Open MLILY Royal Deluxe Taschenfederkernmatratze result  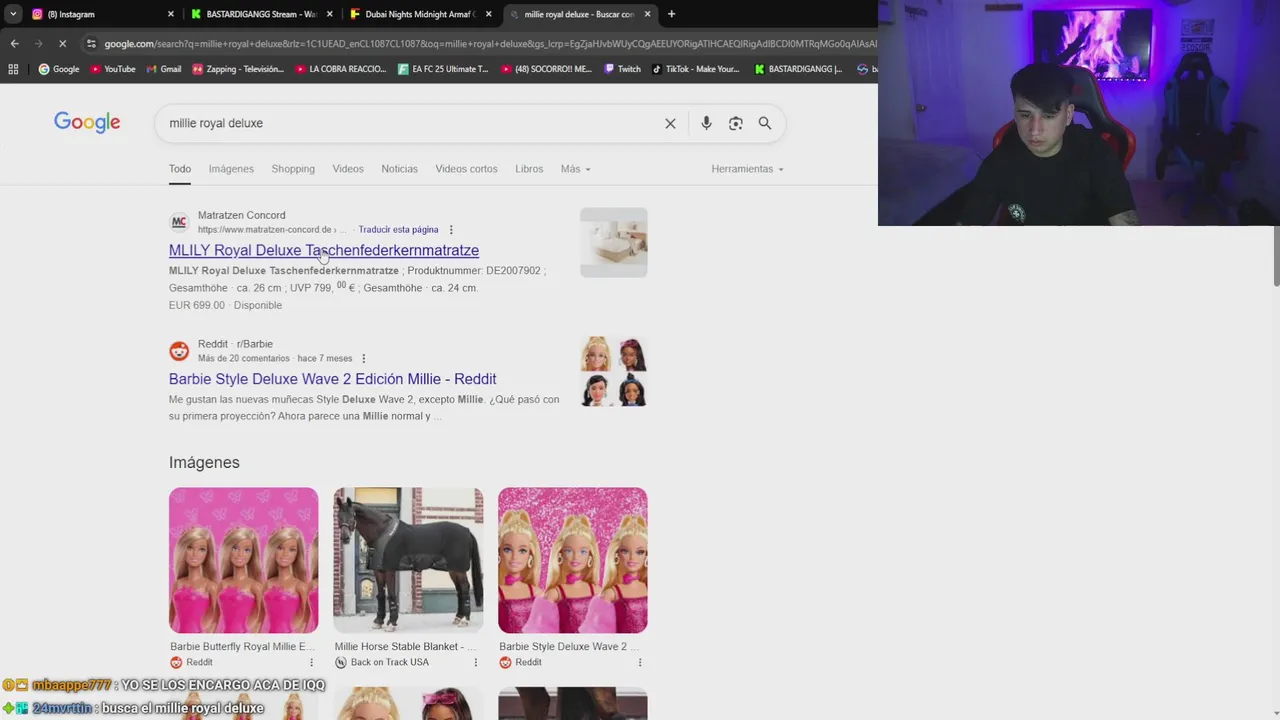point(324,250)
